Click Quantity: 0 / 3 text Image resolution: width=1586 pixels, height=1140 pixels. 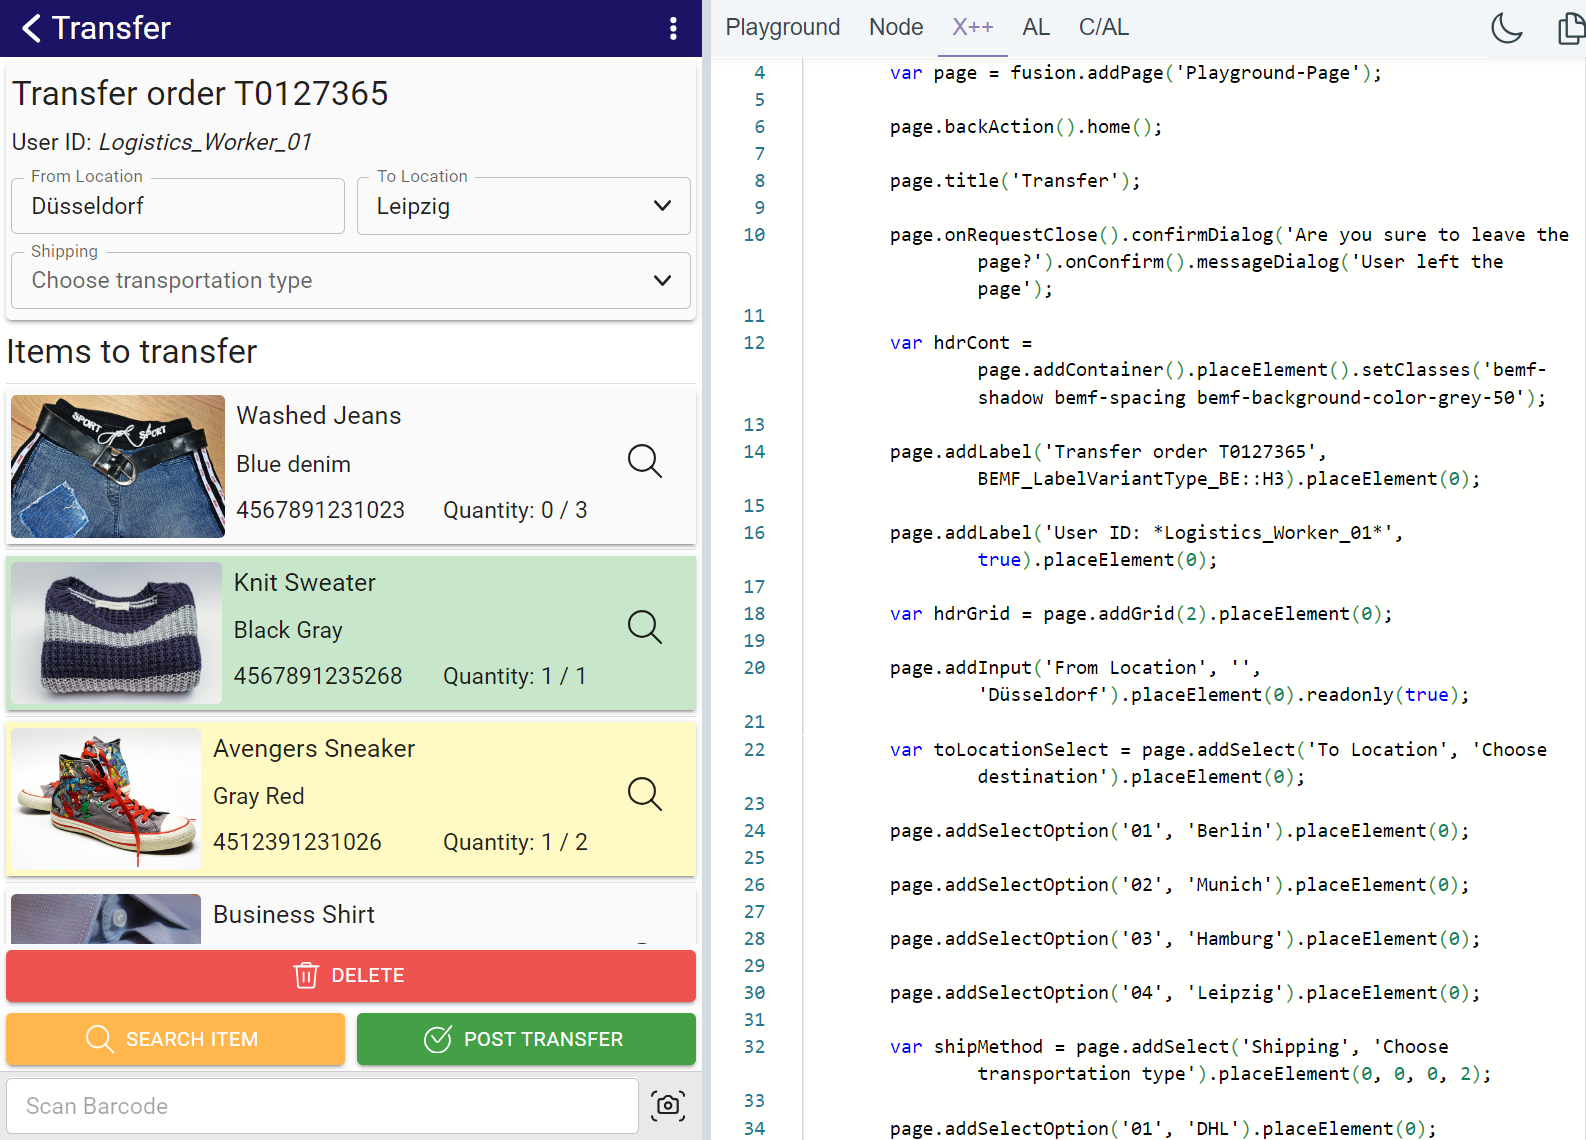pos(515,510)
